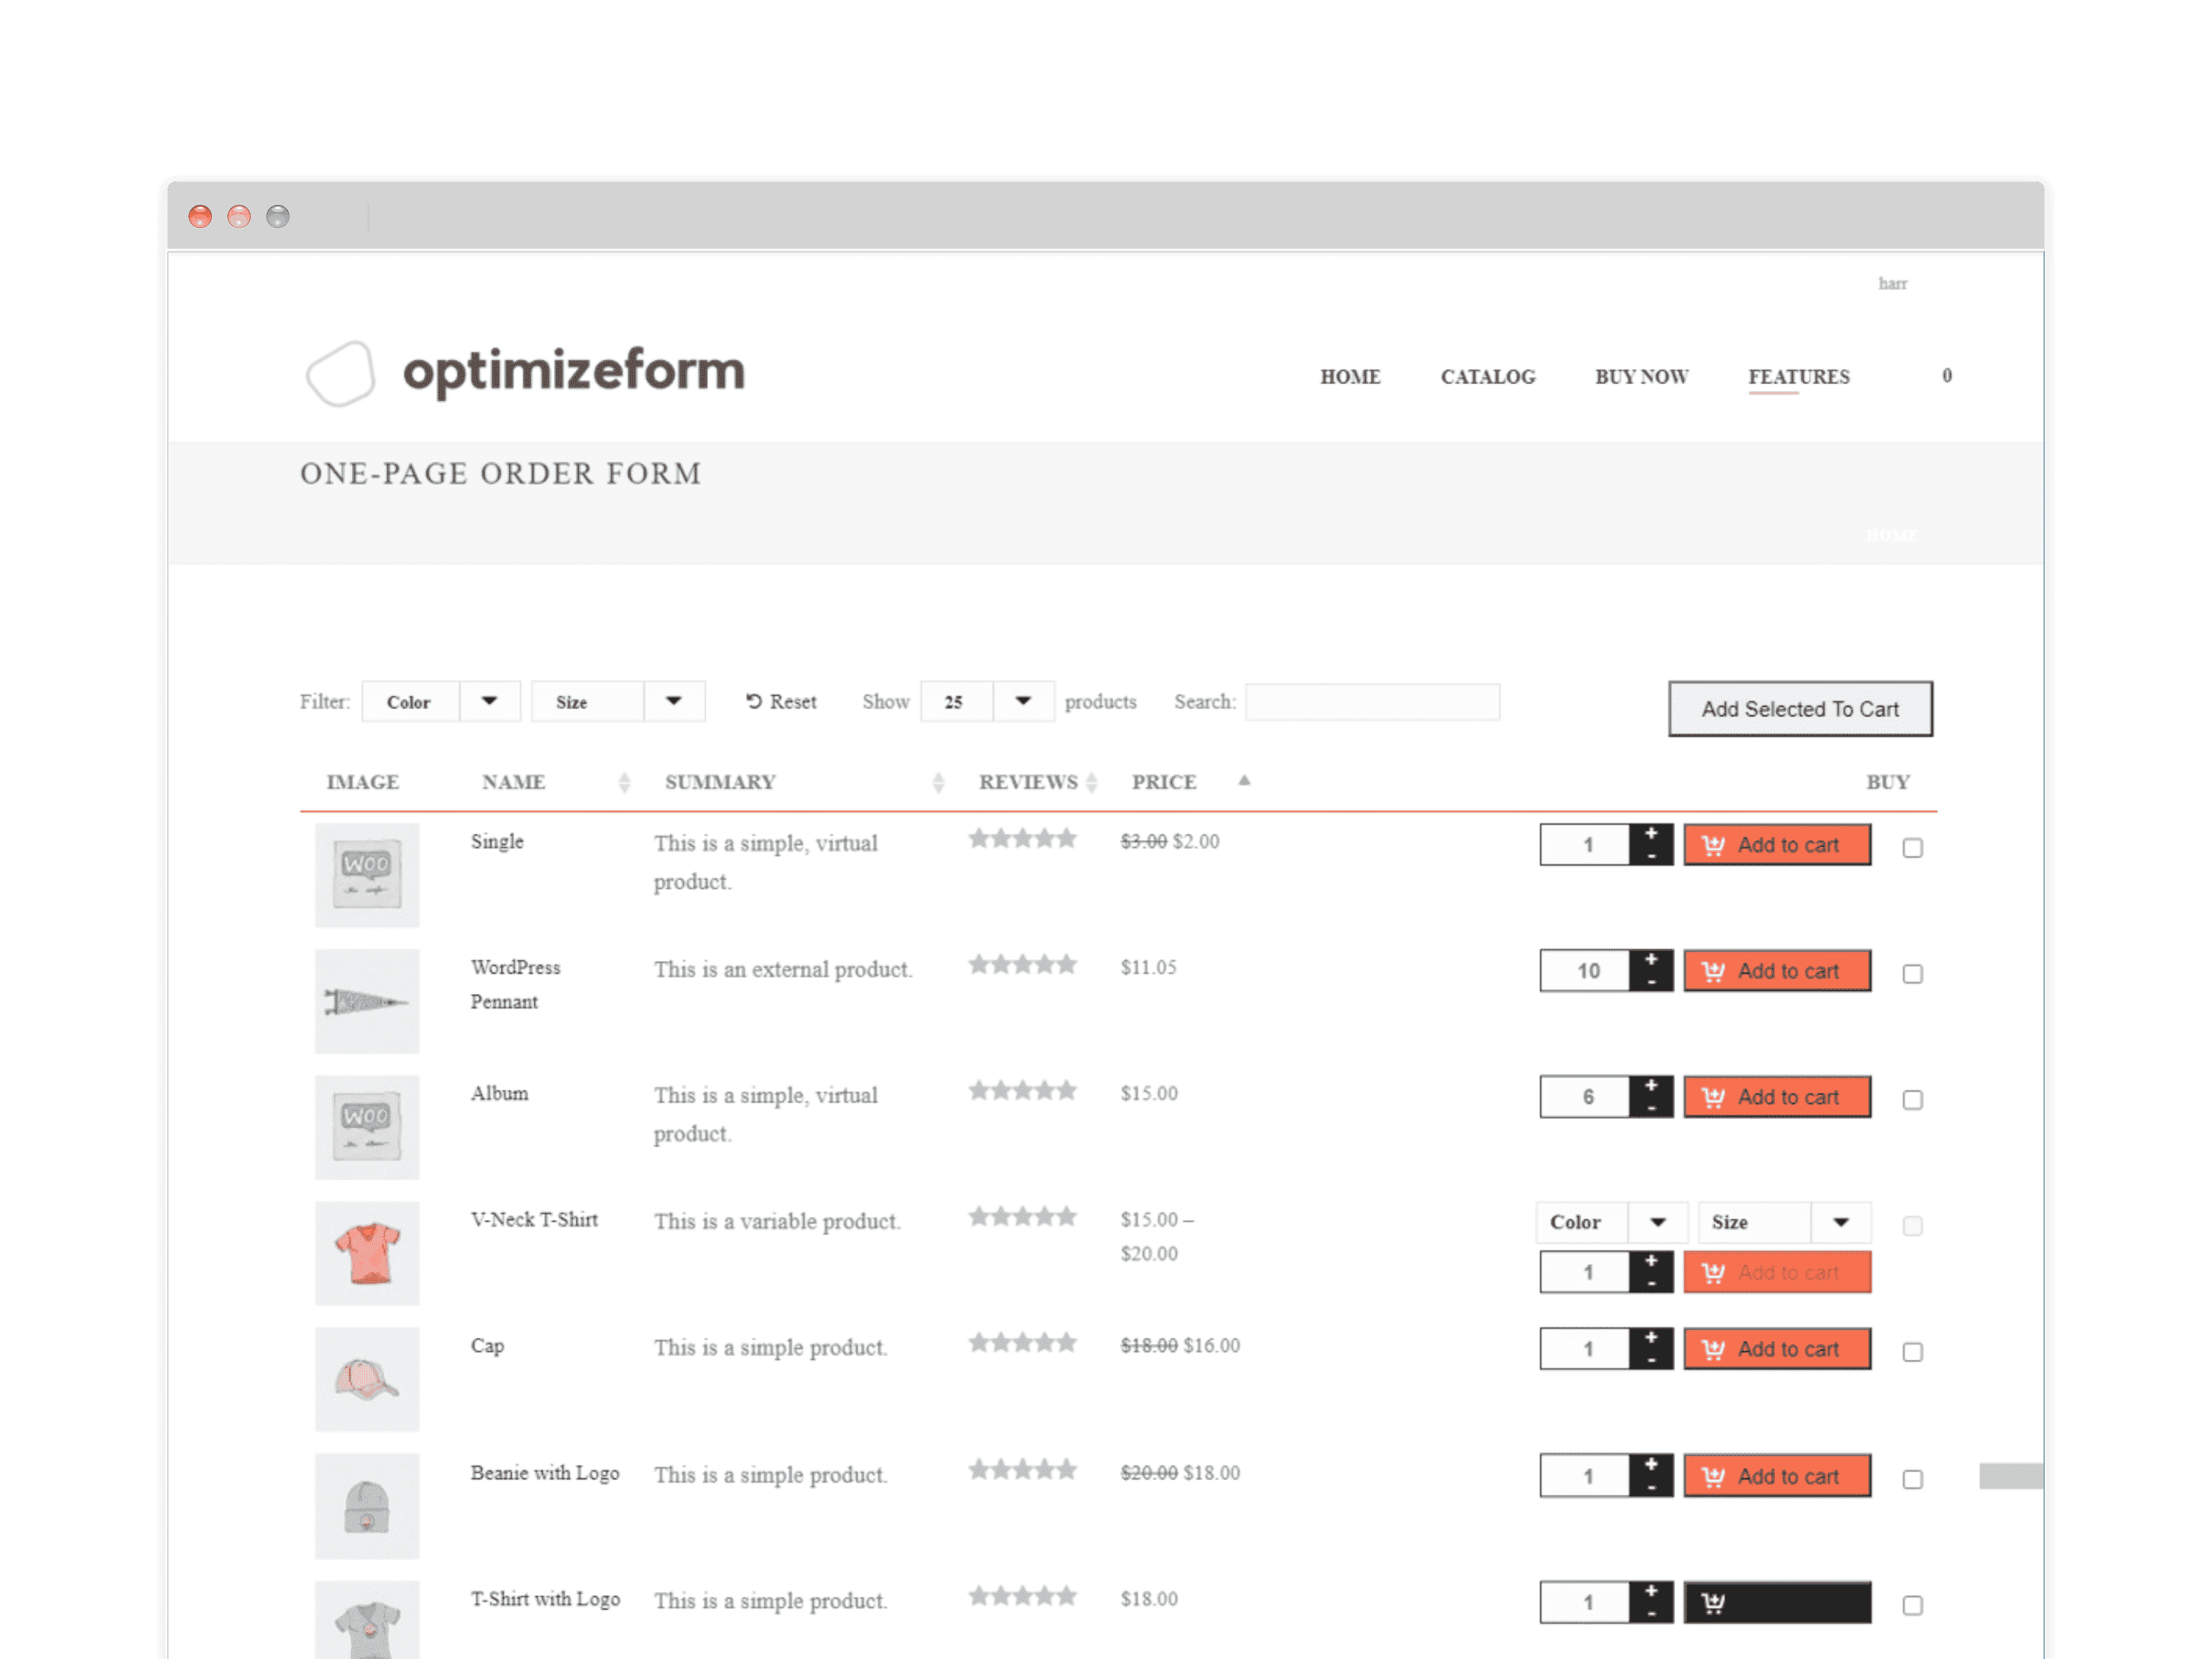Tick the Cap product checkbox

(x=1912, y=1352)
